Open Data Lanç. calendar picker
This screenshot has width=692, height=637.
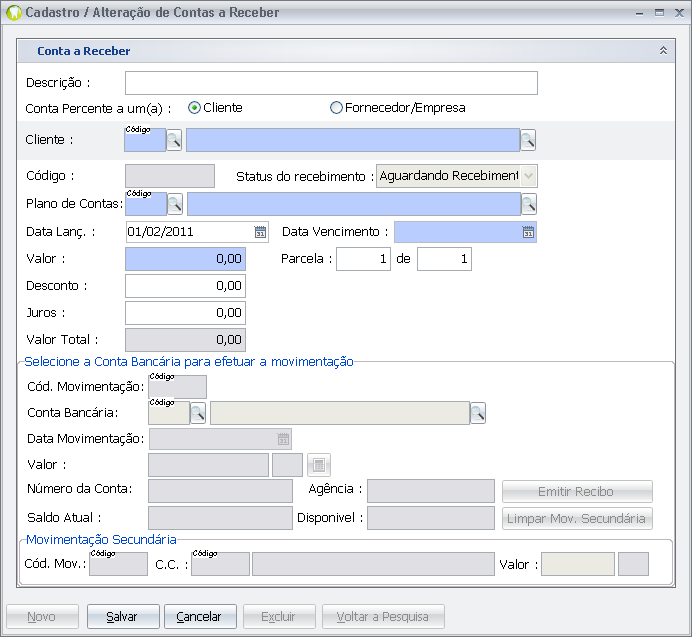260,232
